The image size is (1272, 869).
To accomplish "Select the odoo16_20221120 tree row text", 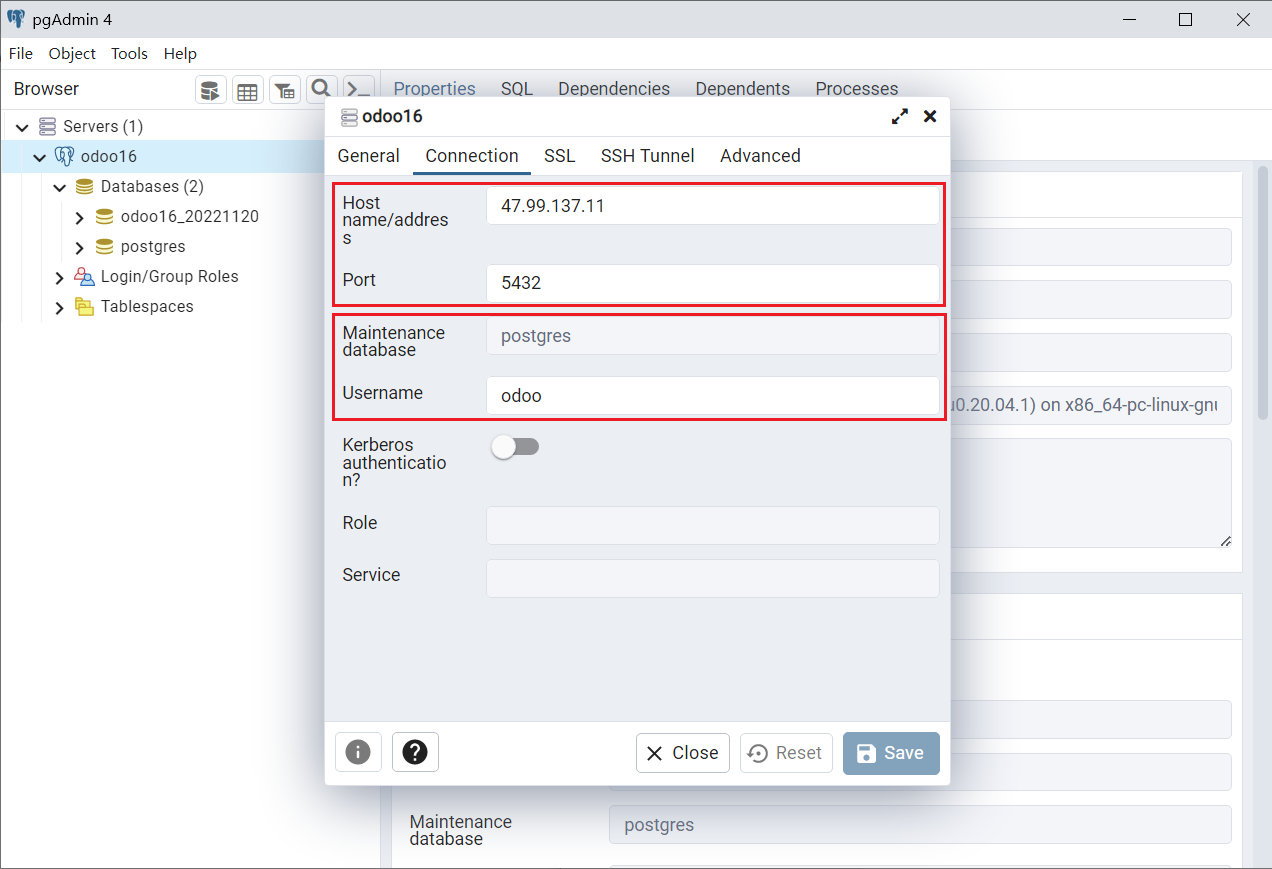I will point(190,217).
